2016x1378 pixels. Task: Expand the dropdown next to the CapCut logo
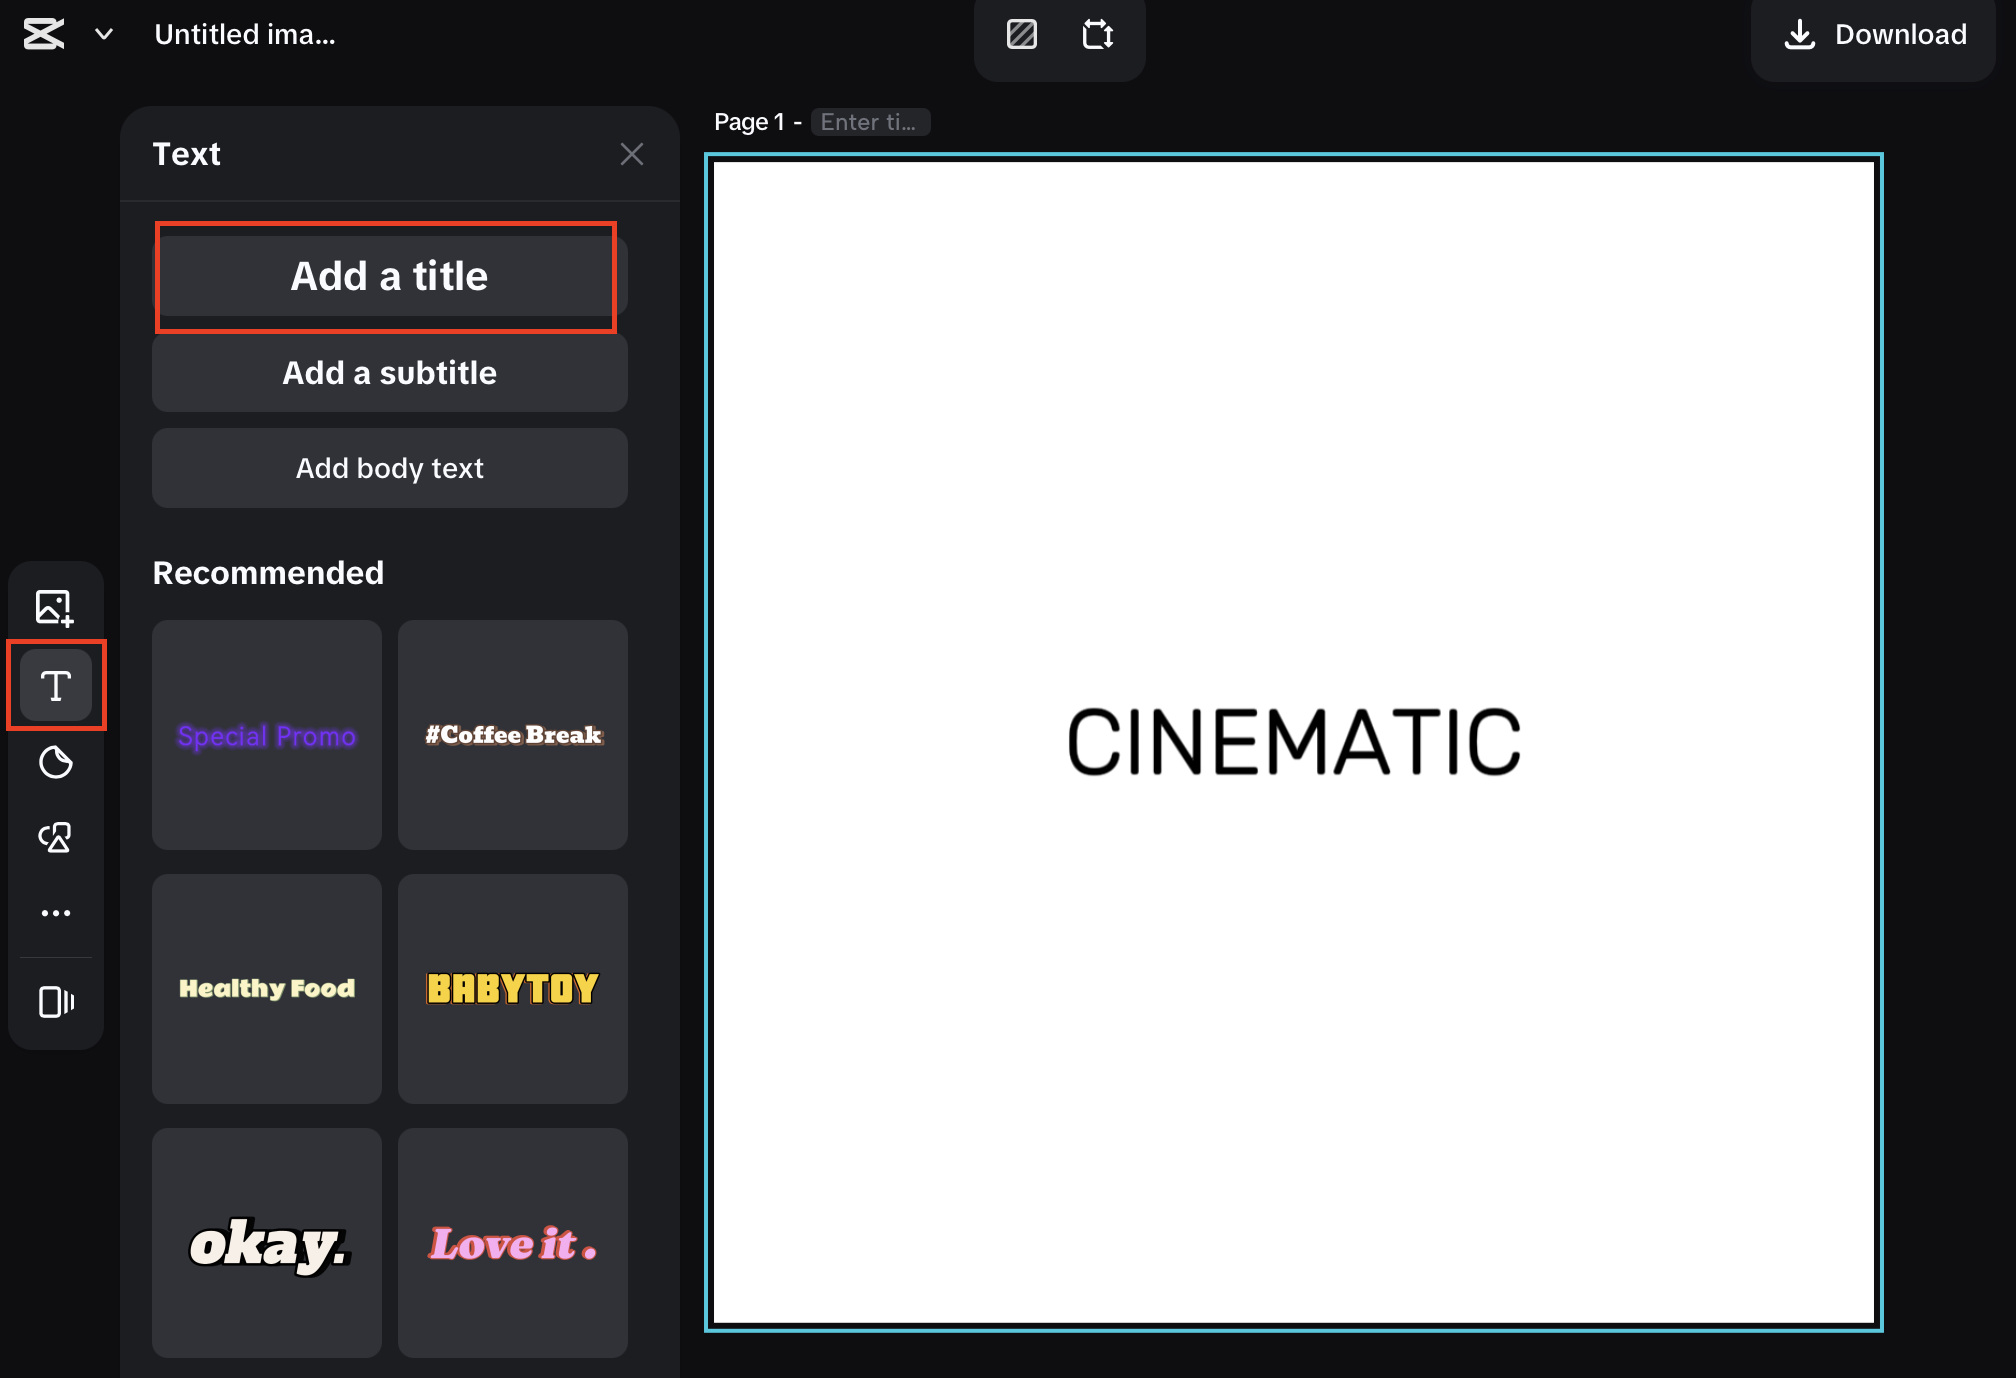click(x=103, y=34)
